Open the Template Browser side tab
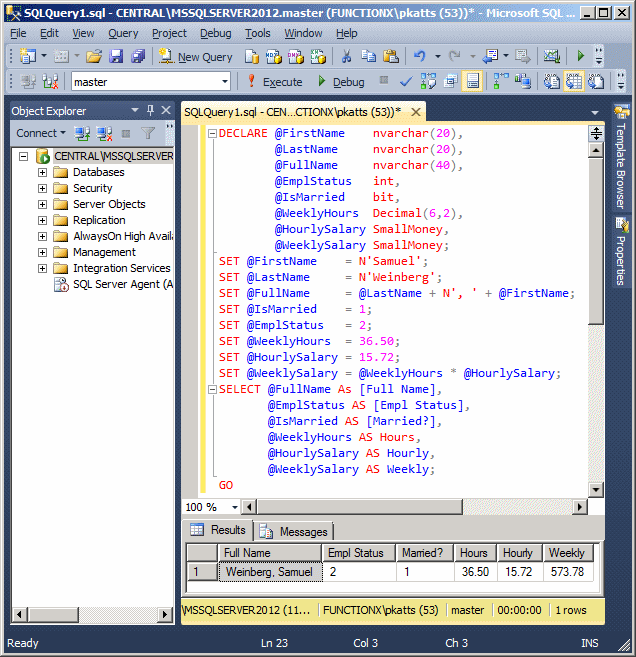Viewport: 636px width, 657px height. point(622,157)
